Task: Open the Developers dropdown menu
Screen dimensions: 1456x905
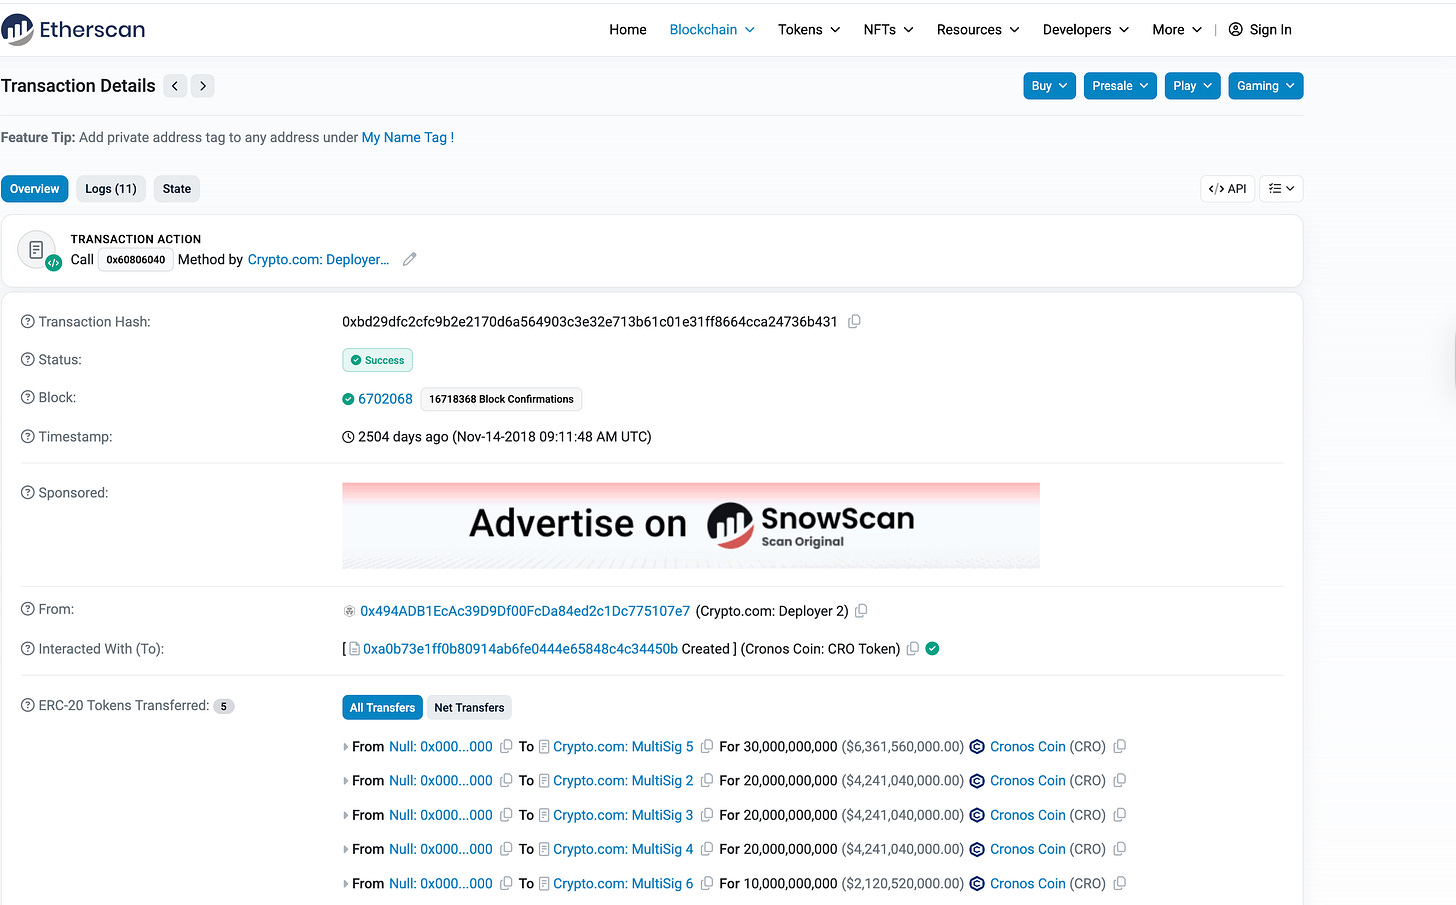Action: [x=1085, y=30]
